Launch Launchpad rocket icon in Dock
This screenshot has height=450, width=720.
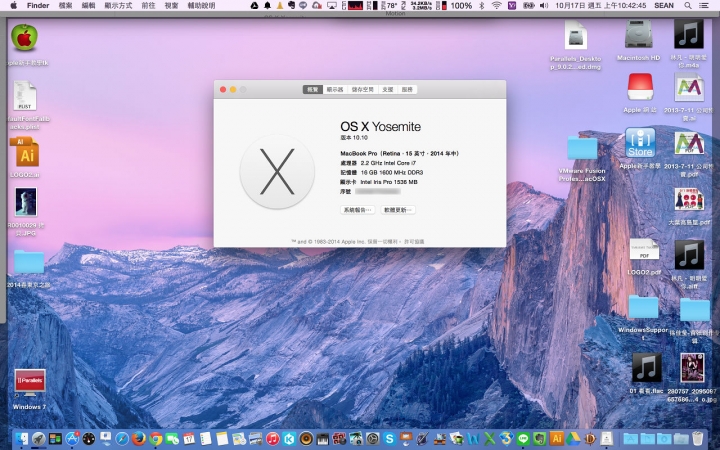click(39, 439)
